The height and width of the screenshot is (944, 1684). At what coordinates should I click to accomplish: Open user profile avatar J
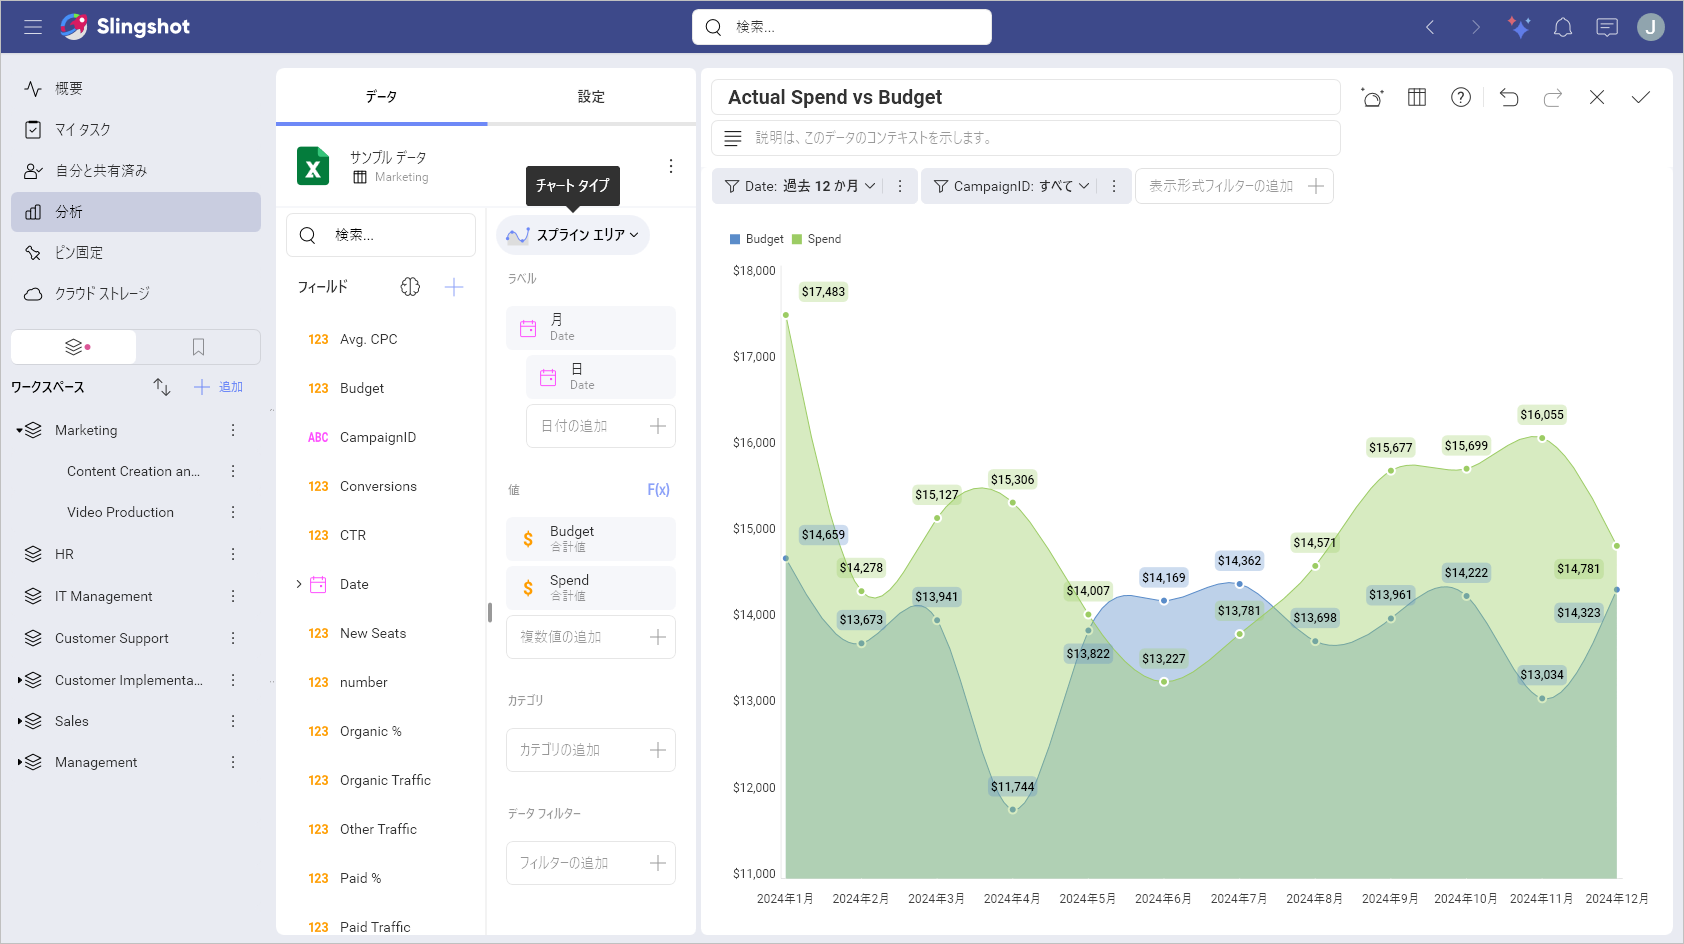pyautogui.click(x=1651, y=27)
